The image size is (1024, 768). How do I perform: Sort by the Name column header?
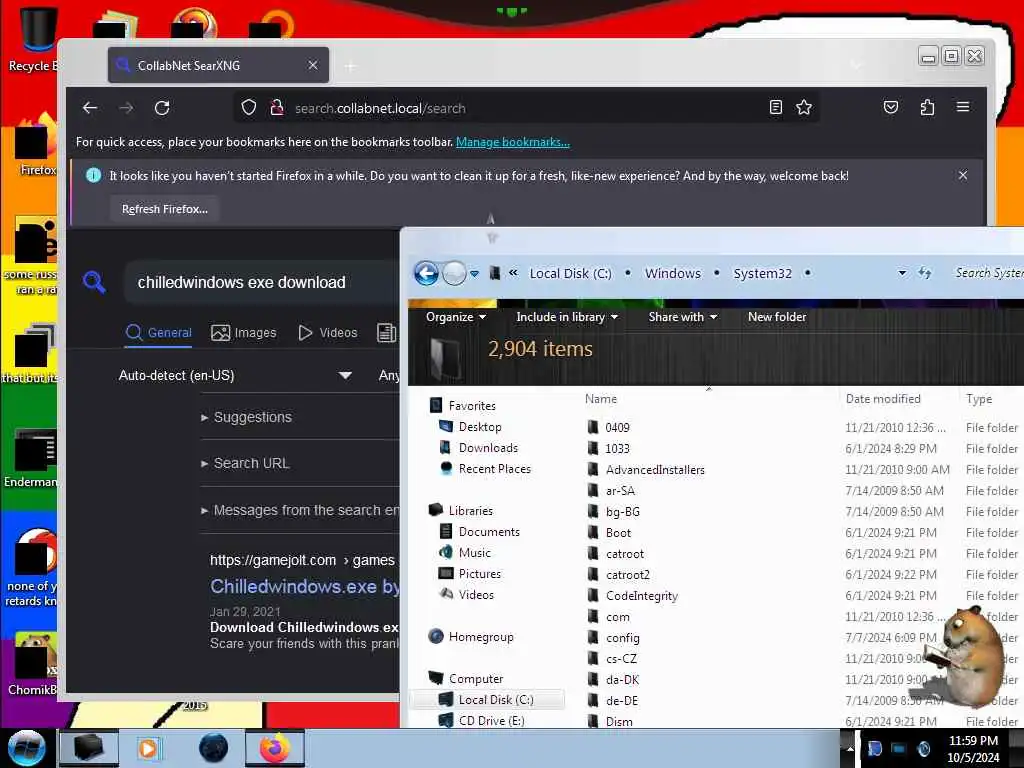click(600, 398)
